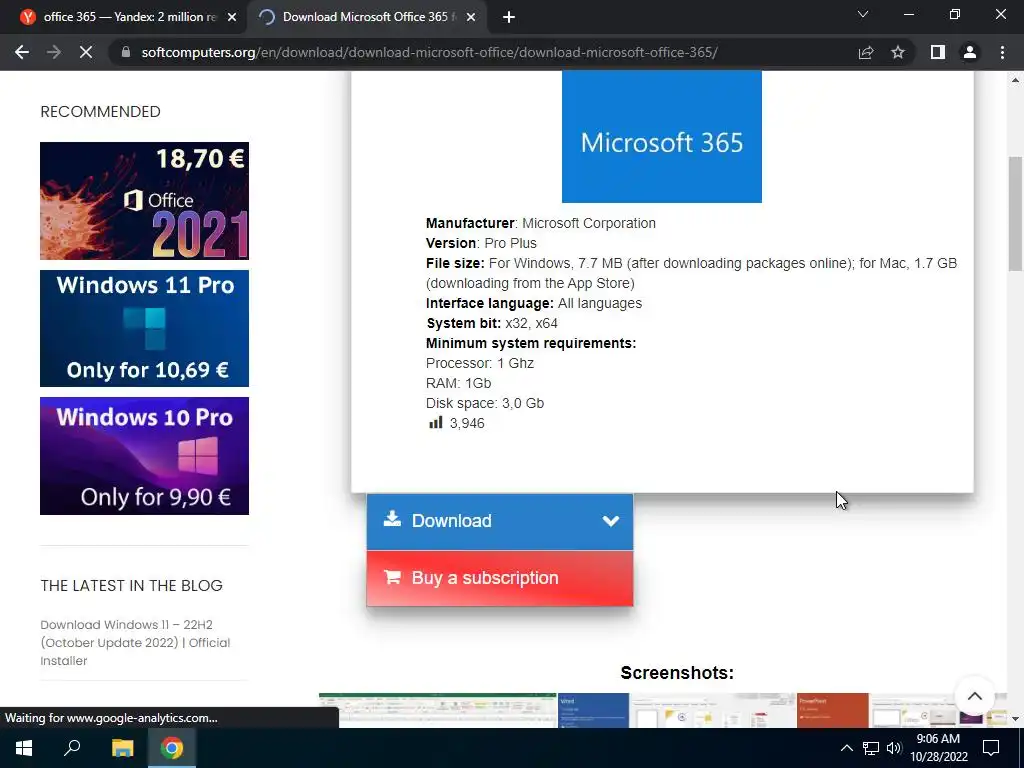The height and width of the screenshot is (768, 1024).
Task: Open File Explorer from taskbar
Action: point(122,748)
